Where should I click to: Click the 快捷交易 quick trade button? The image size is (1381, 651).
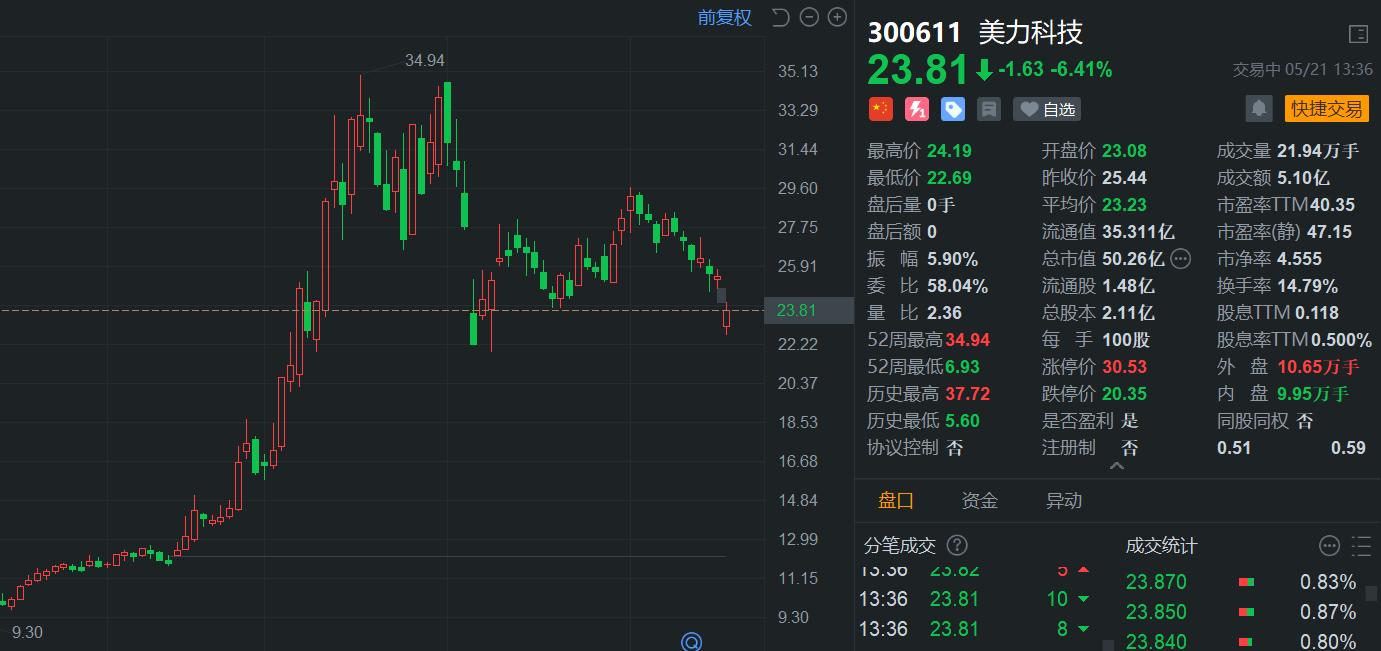pos(1326,108)
